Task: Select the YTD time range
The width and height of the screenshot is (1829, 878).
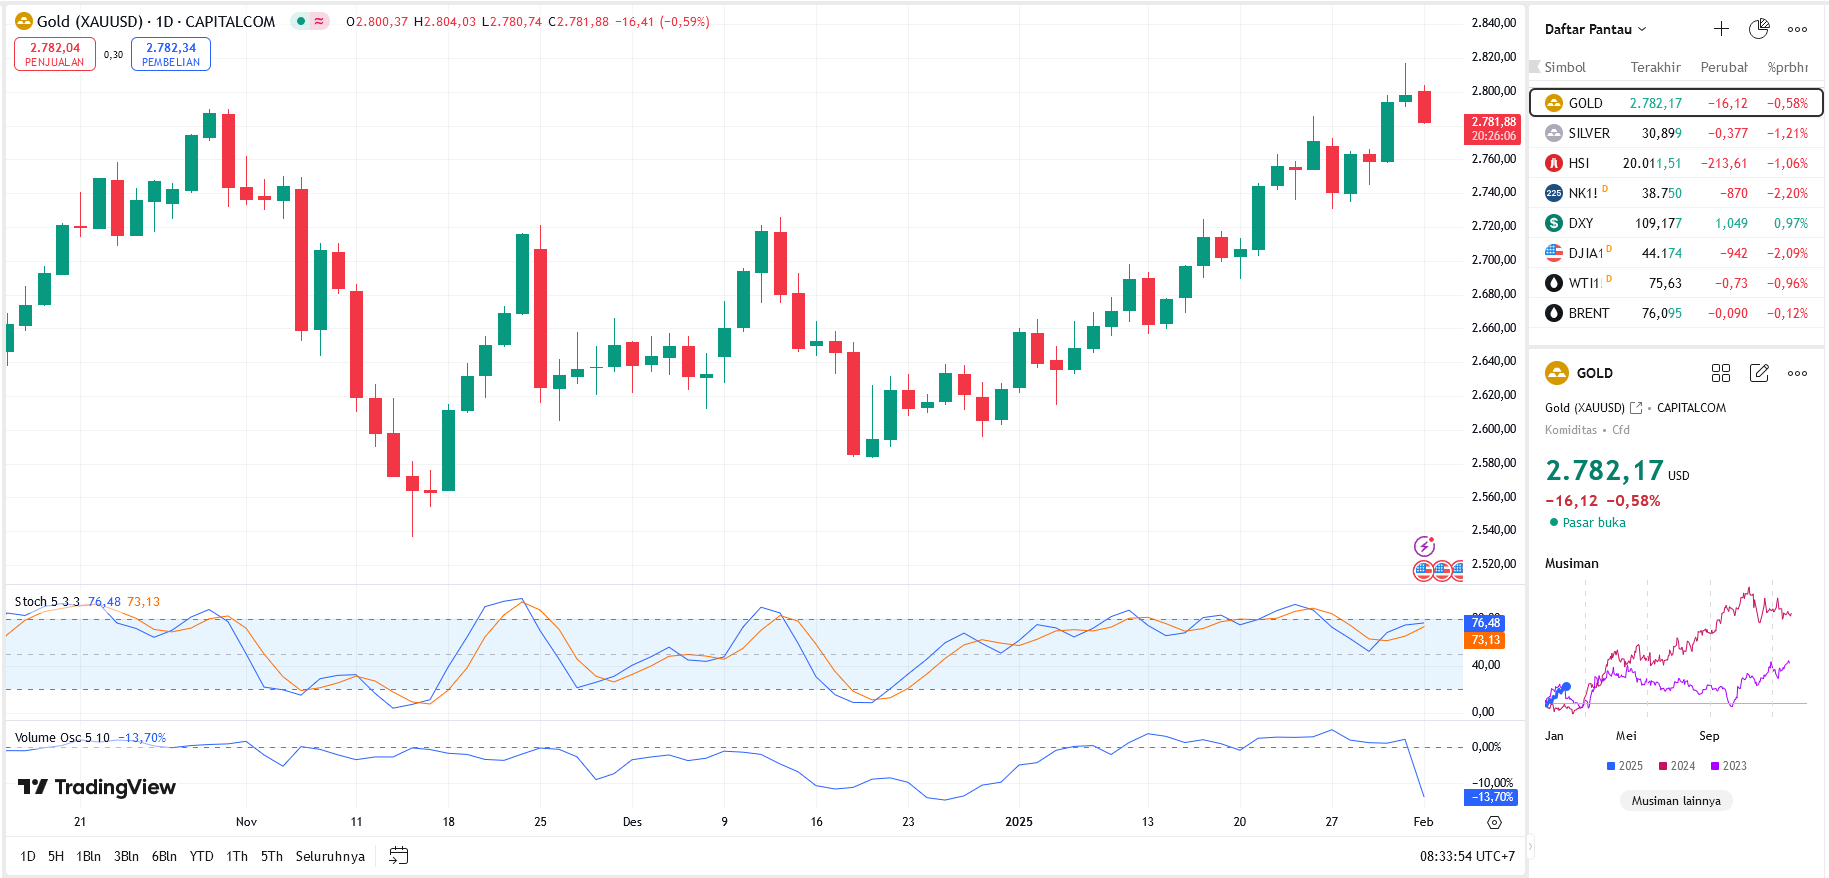Action: point(201,856)
